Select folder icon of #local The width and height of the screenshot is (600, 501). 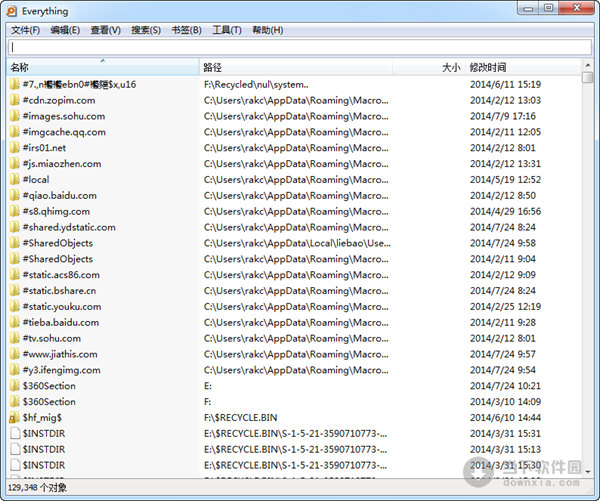(15, 180)
